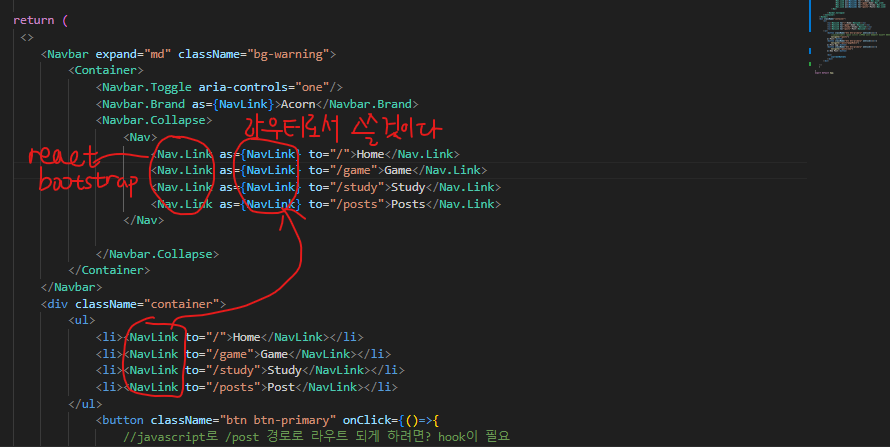
Task: Click the closing </Nav.Link> tag on the Study line
Action: coord(463,187)
